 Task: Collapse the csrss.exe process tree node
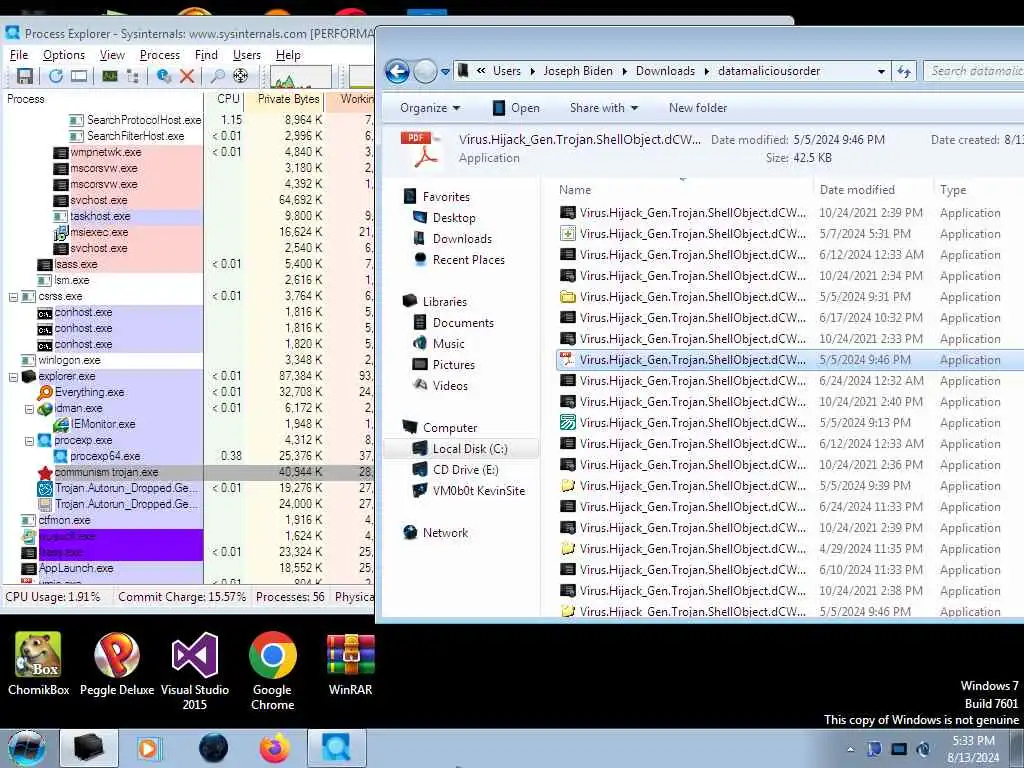13,296
